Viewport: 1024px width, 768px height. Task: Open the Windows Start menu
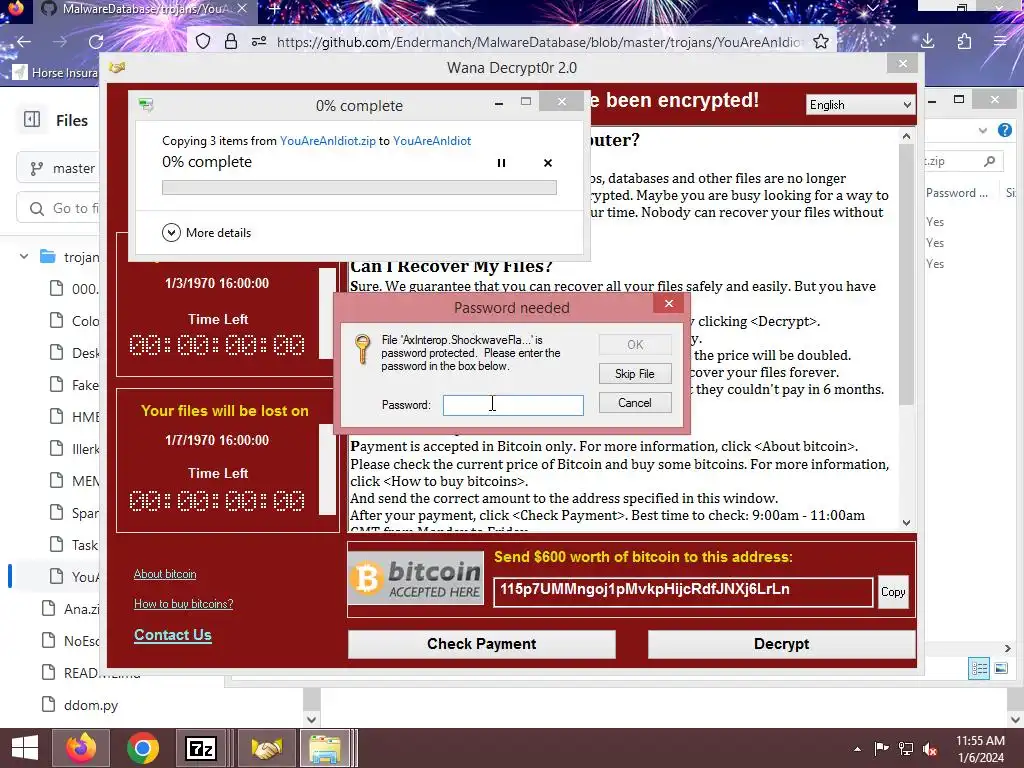25,748
